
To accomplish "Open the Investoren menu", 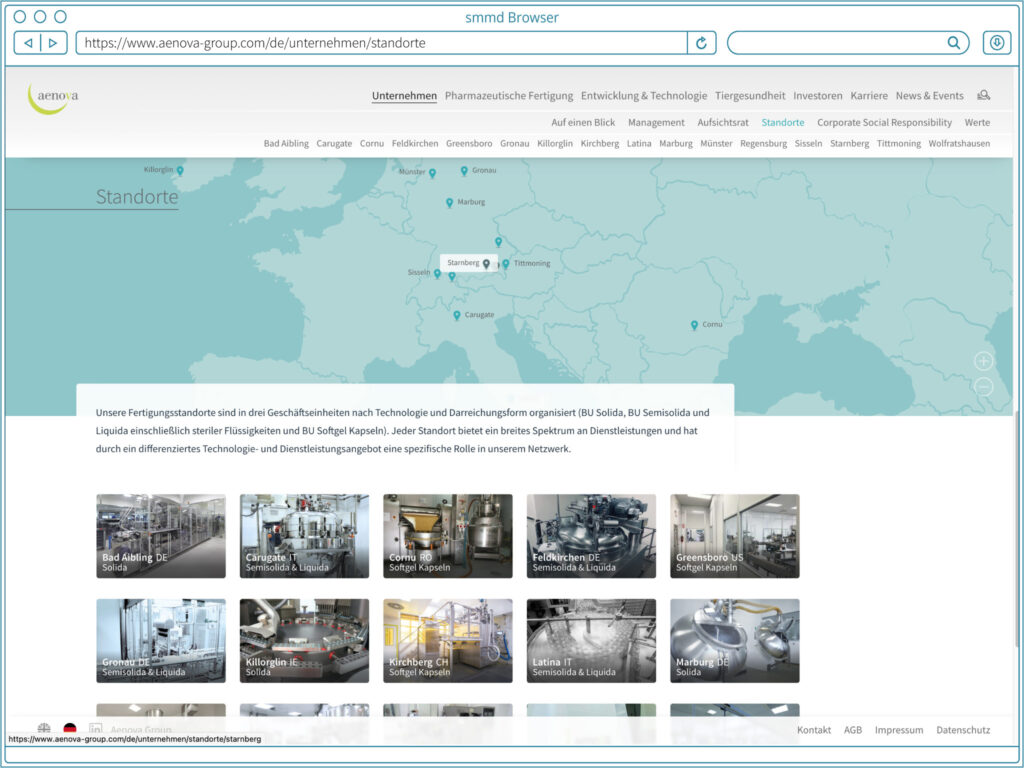I will [818, 96].
